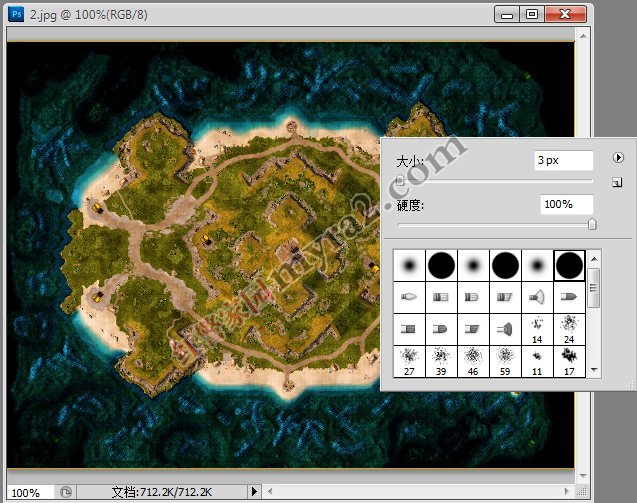Click the document size text 文档:712.2K/712.2K
The height and width of the screenshot is (503, 637).
(x=162, y=492)
